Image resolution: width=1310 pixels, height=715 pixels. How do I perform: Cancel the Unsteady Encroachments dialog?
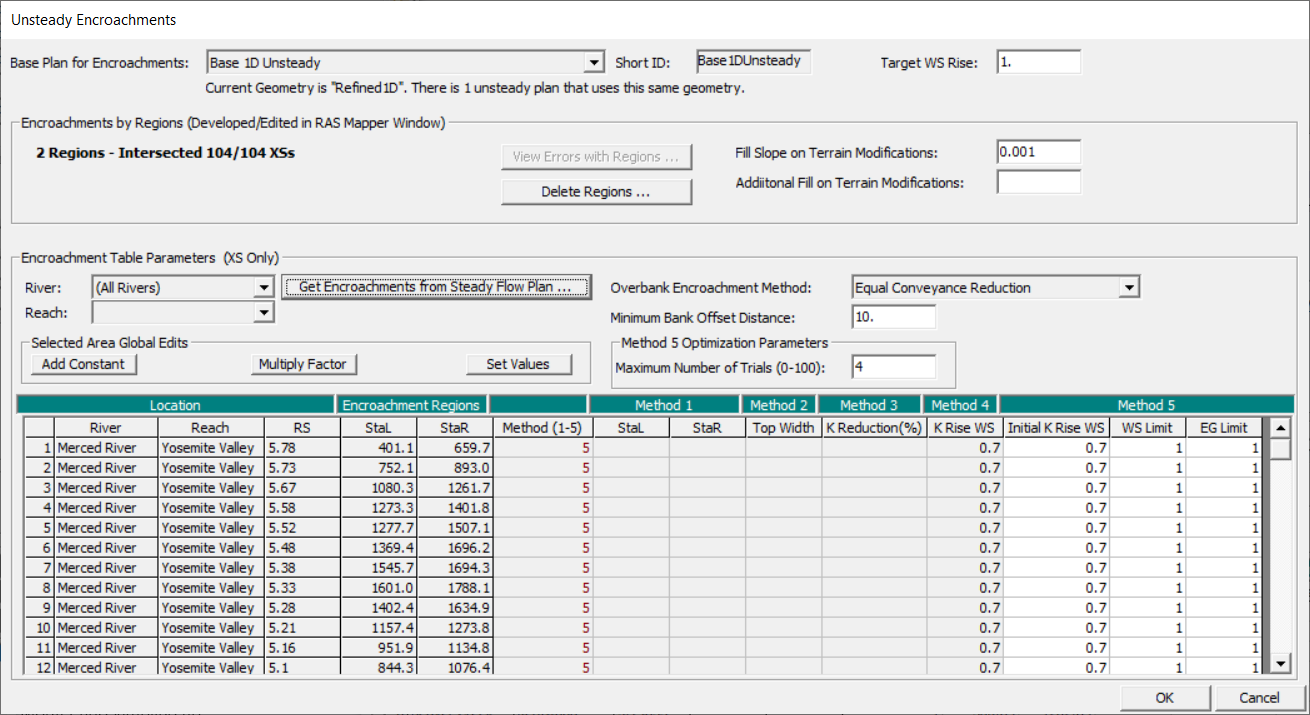(1259, 698)
